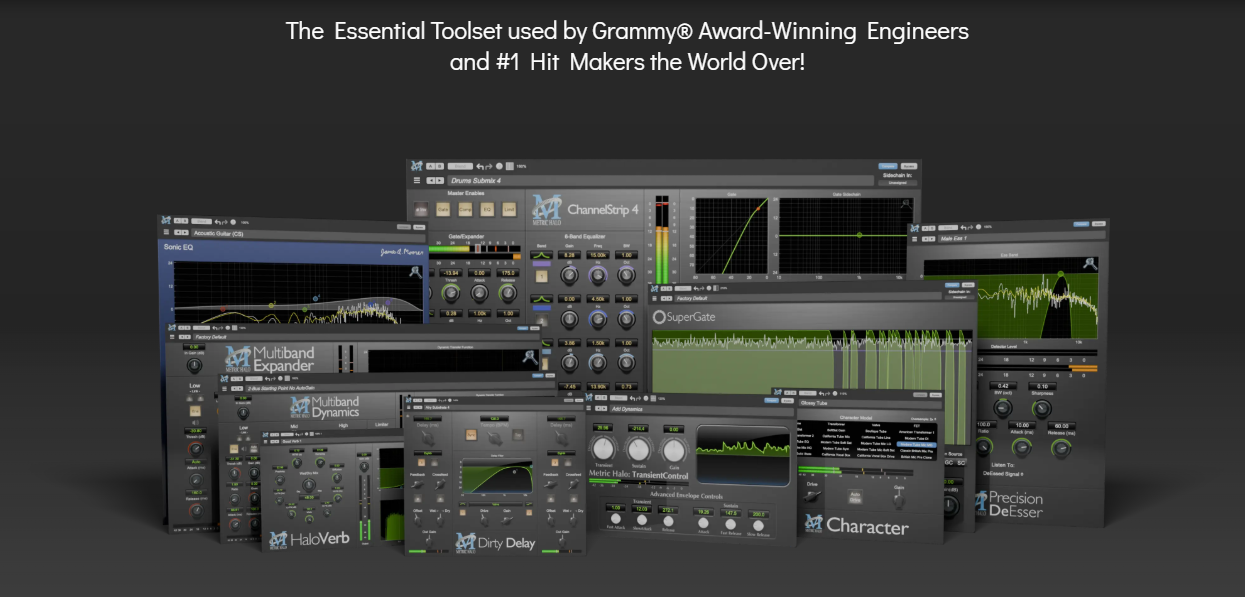Image resolution: width=1245 pixels, height=597 pixels.
Task: Toggle the Gate master enable button
Action: [444, 210]
